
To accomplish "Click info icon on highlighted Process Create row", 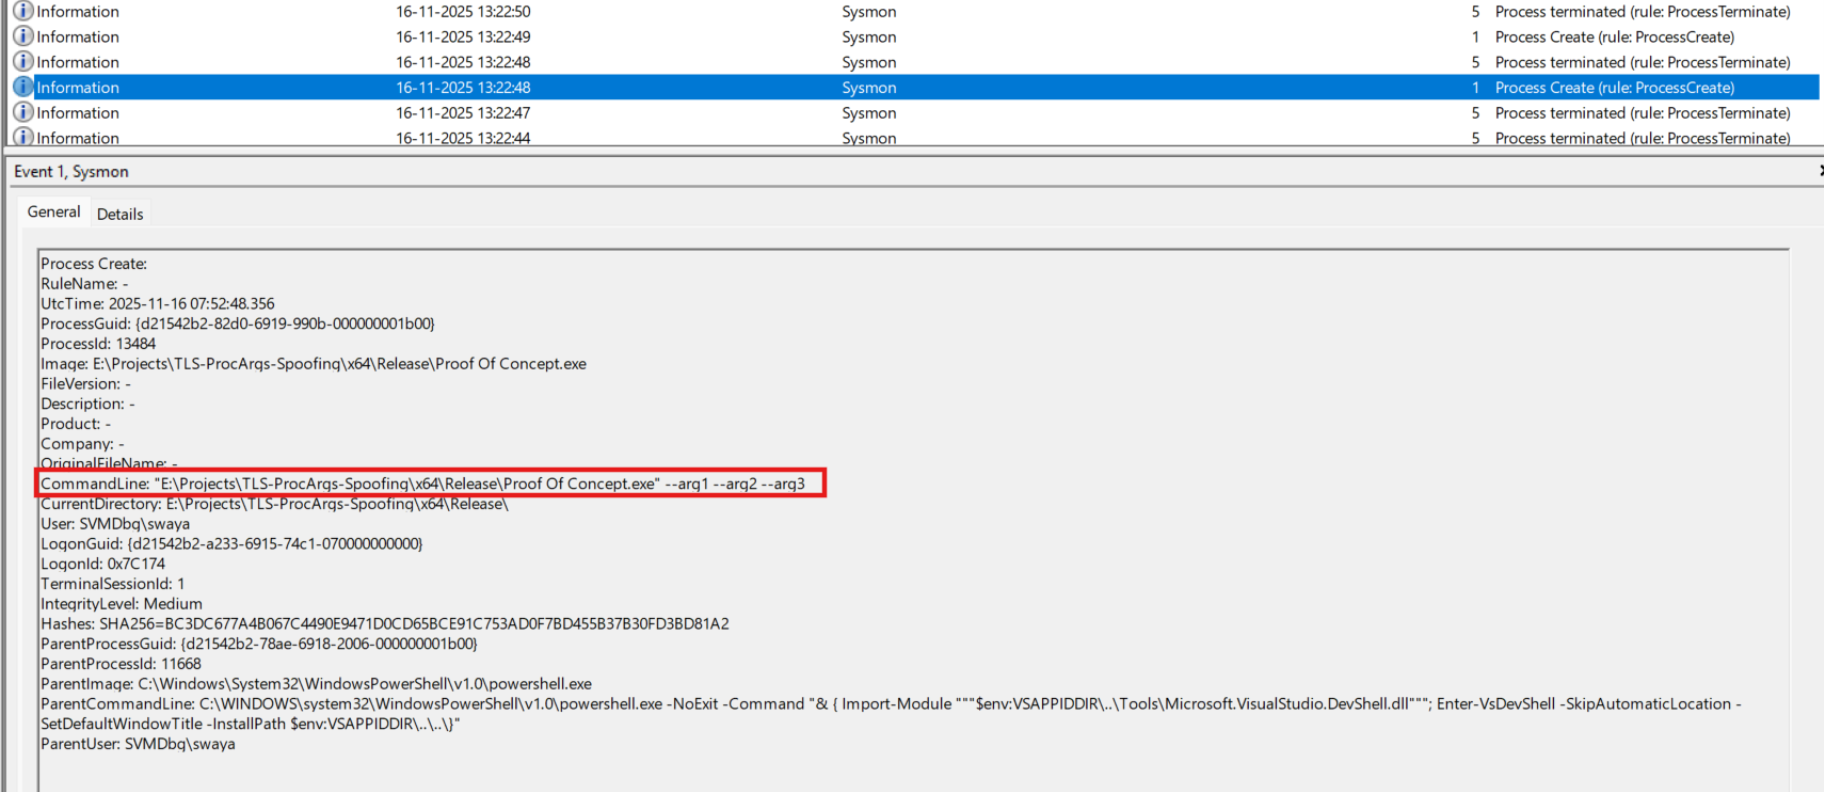I will point(23,87).
